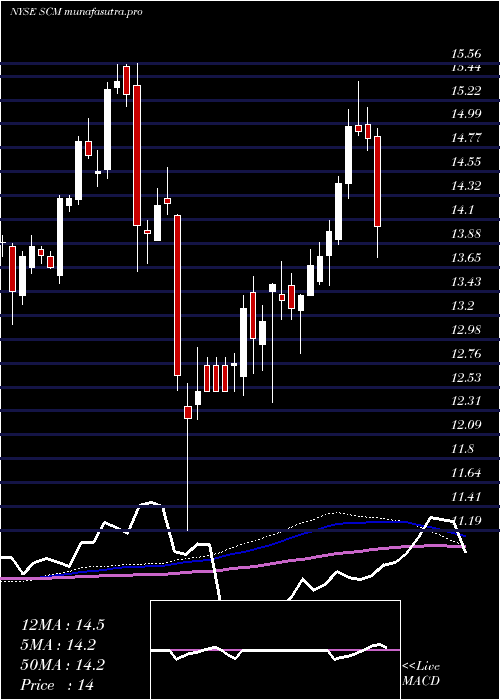
Task: Click the 11.19 price axis label
Action: click(467, 521)
